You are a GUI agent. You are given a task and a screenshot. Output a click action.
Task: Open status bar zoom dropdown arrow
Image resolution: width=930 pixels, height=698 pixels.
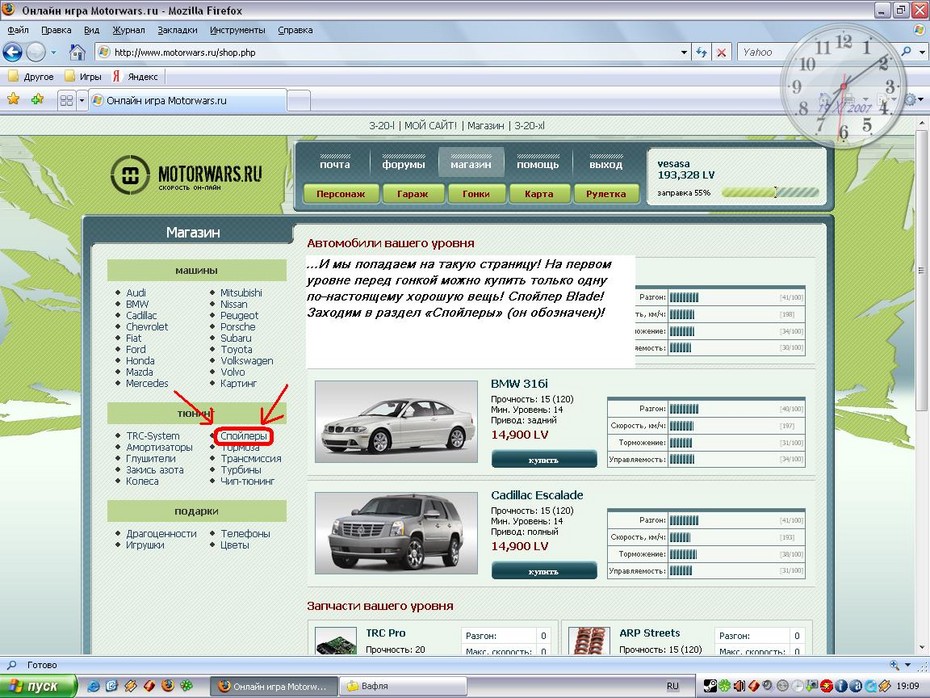coord(907,665)
